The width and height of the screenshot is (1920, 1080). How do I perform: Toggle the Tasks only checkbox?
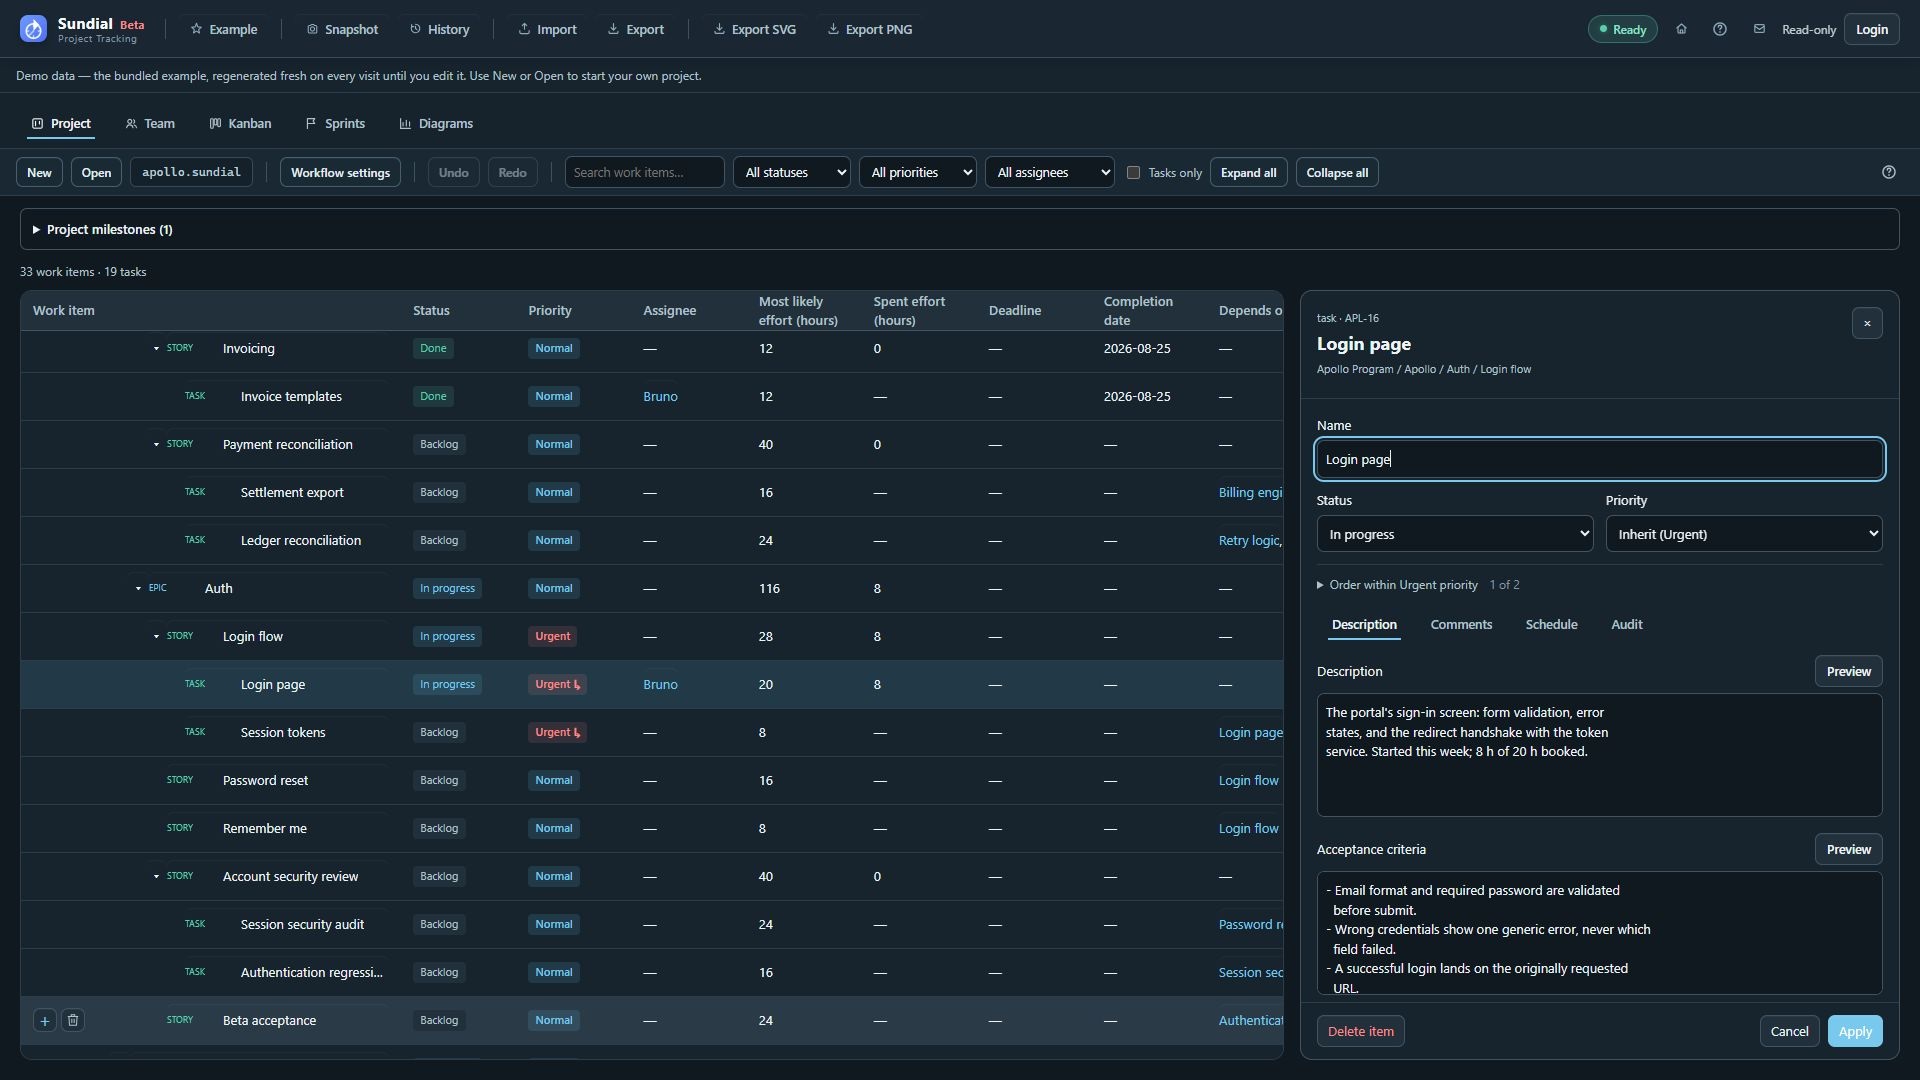(1133, 172)
